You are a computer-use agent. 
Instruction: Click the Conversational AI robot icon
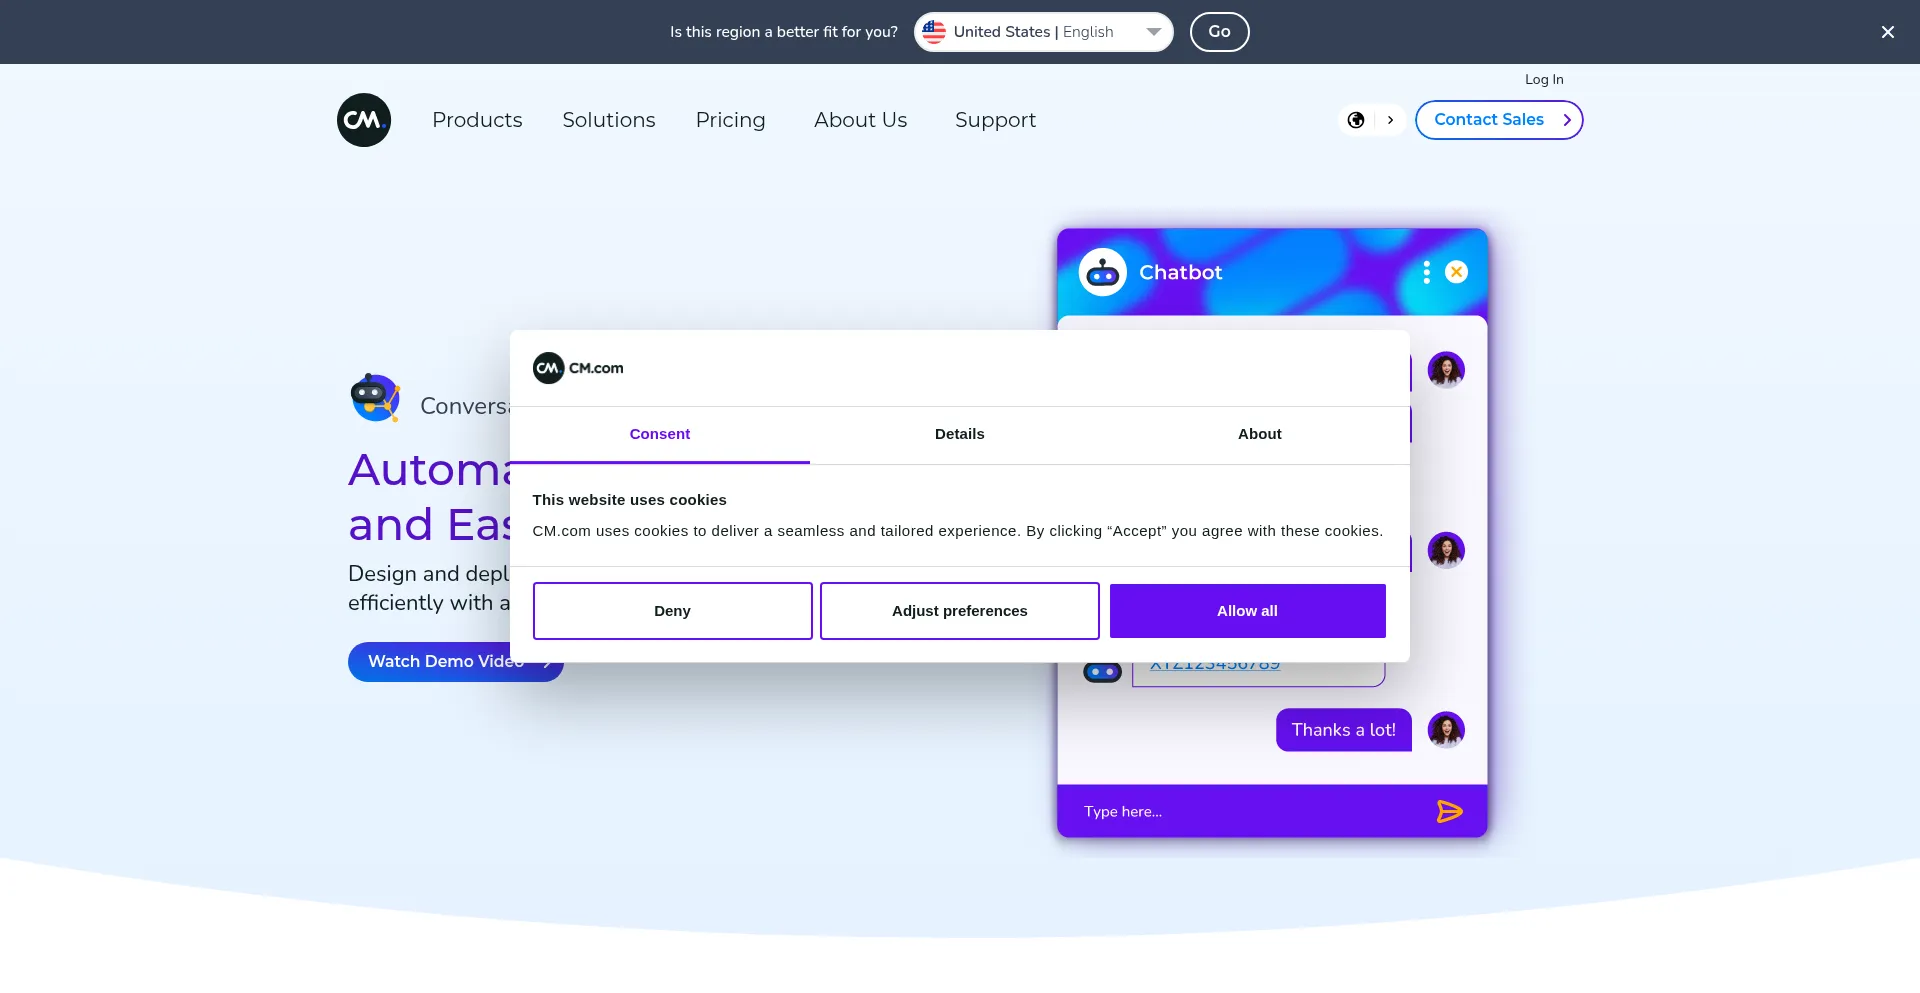point(376,398)
